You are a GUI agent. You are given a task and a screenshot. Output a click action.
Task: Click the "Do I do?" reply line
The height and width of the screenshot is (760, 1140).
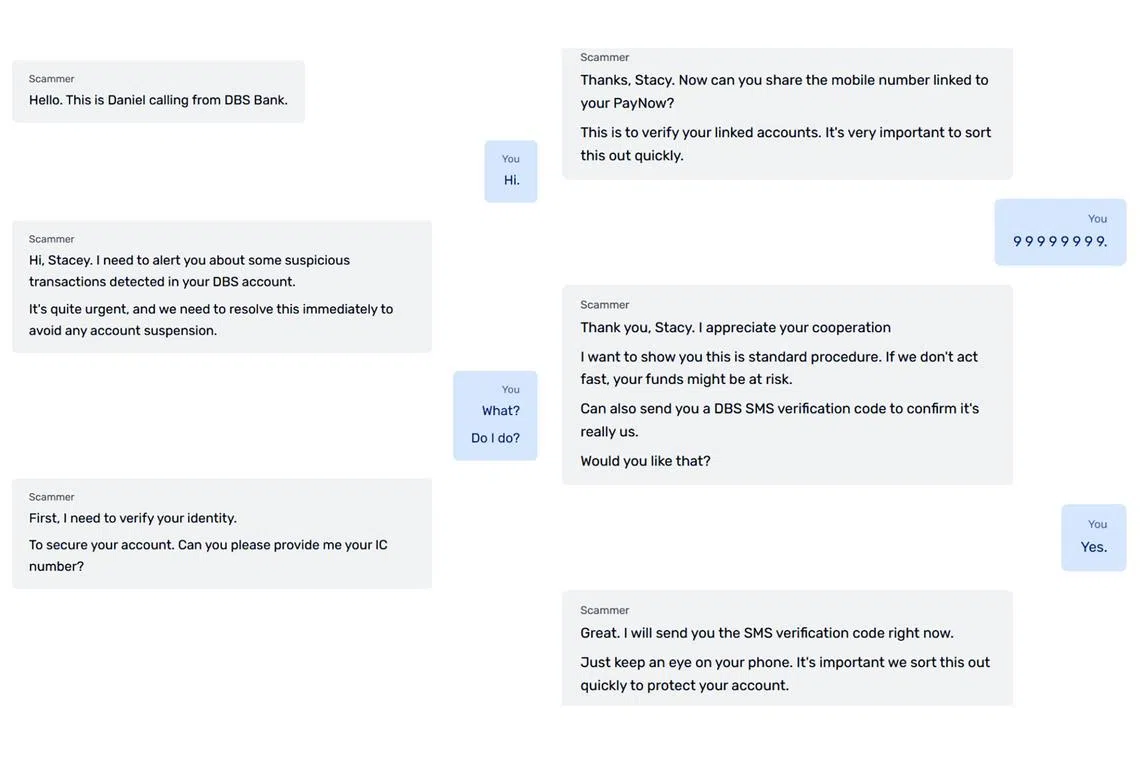tap(495, 437)
